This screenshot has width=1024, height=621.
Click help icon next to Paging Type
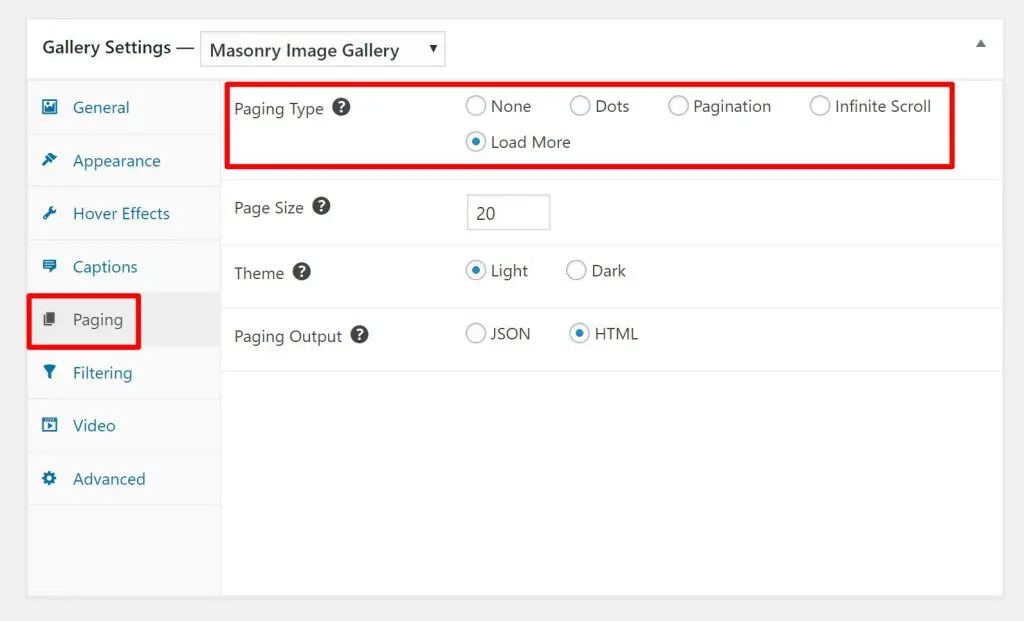[x=341, y=107]
